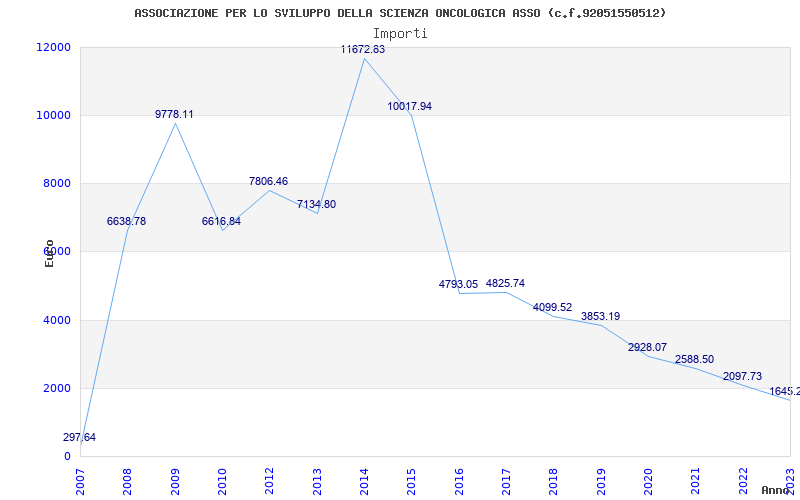Click the data label 2928.07
800x500 pixels.
tap(647, 347)
